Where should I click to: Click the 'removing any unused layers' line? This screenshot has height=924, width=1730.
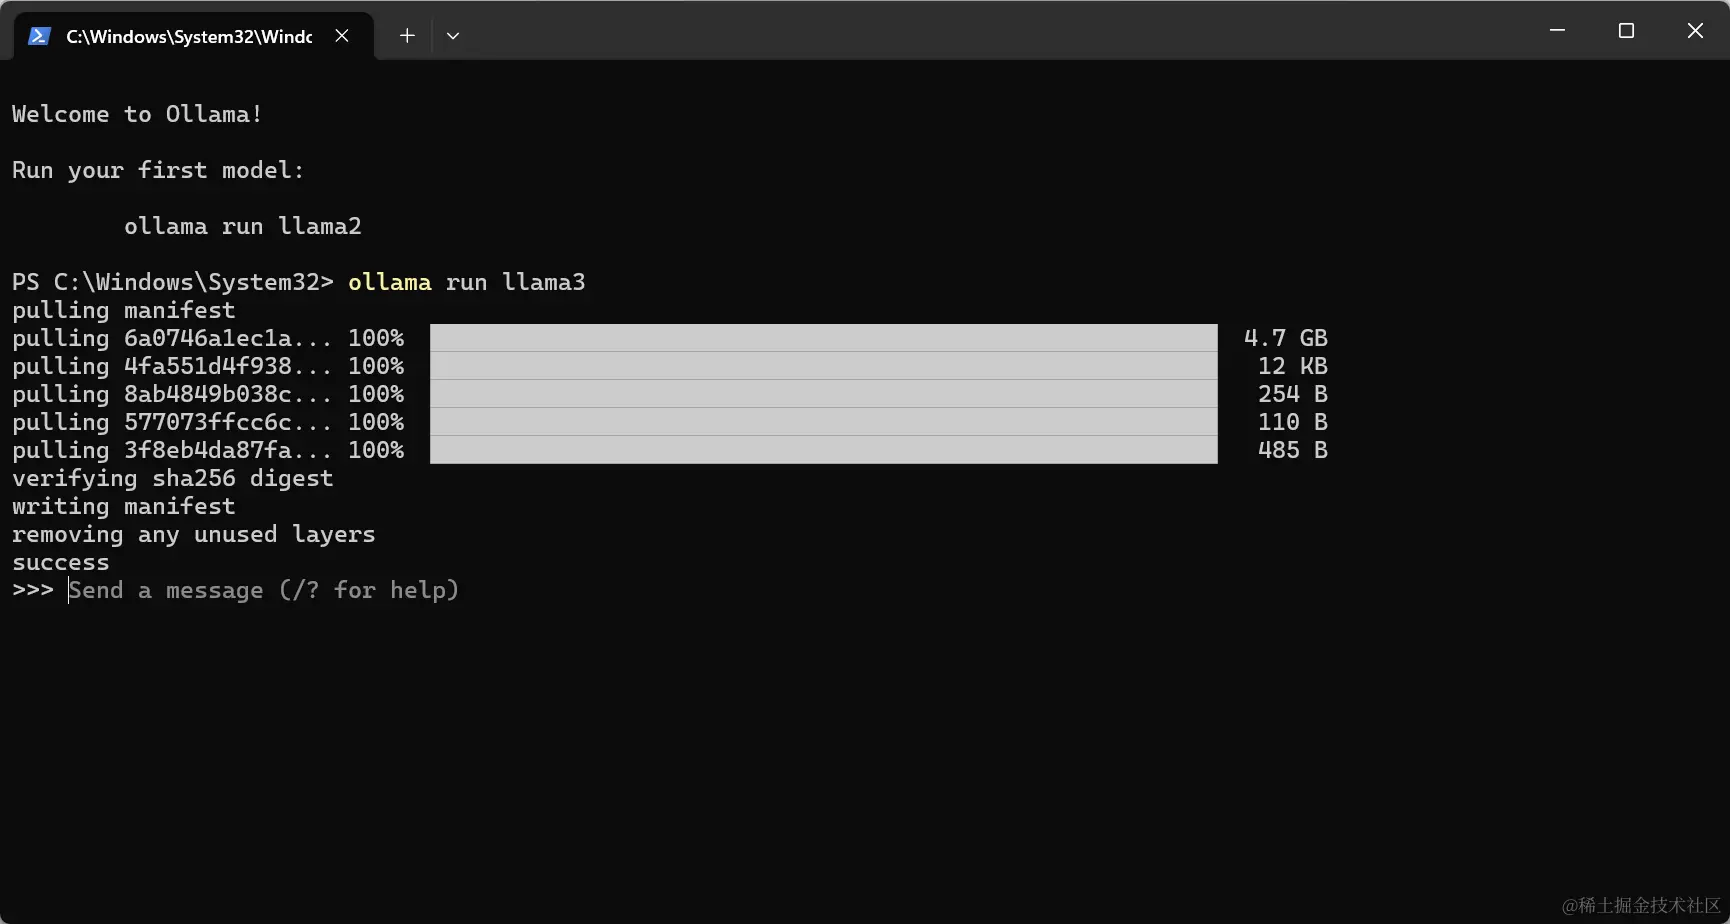coord(194,534)
